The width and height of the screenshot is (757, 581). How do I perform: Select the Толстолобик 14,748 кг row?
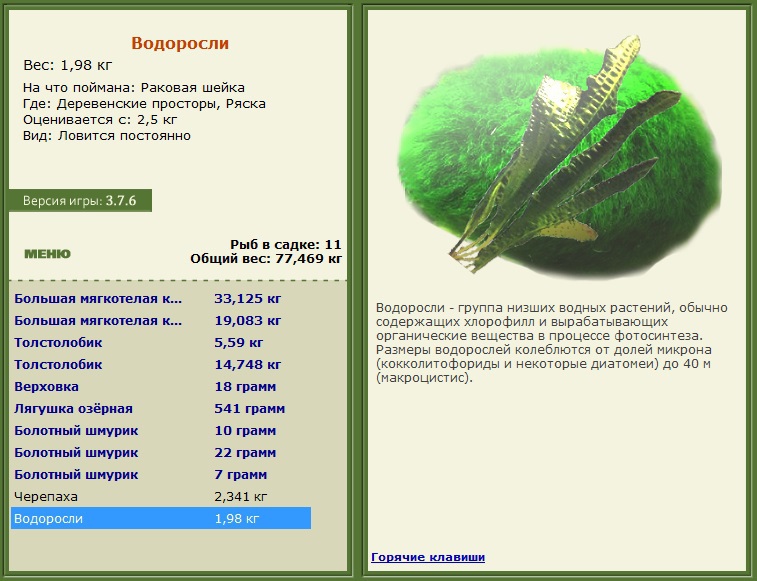161,365
